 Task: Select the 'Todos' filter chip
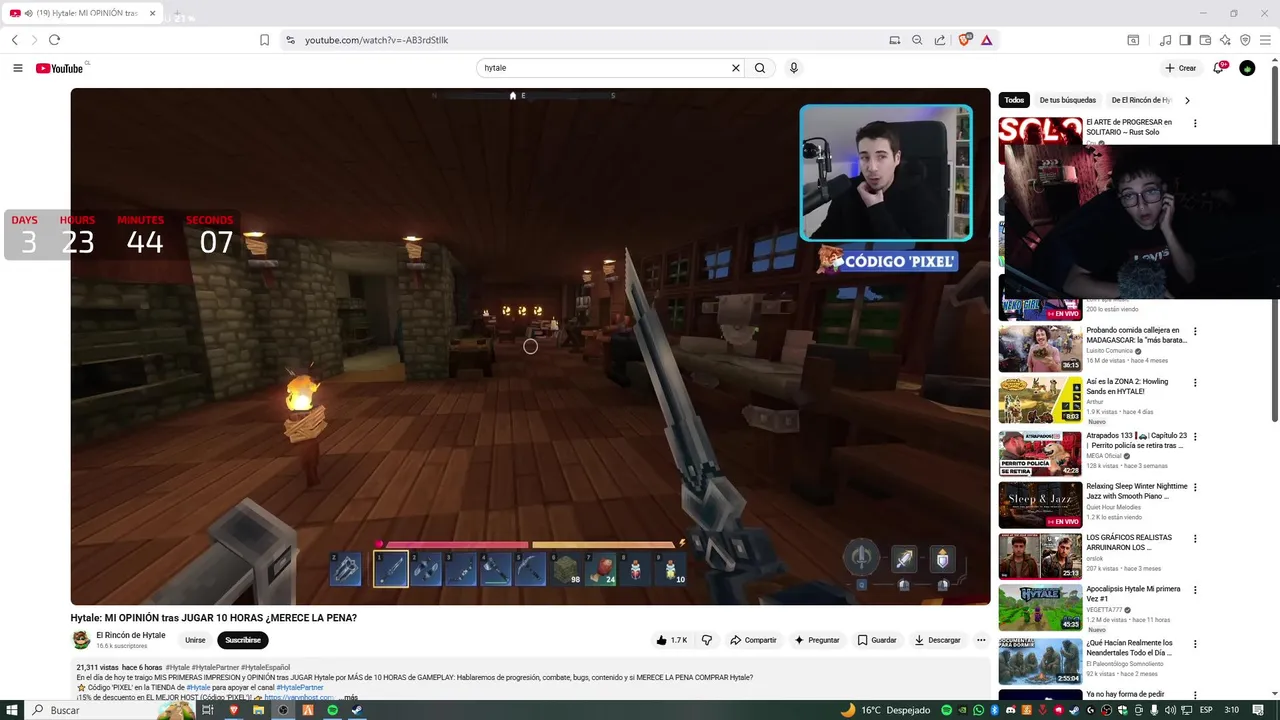tap(1014, 100)
